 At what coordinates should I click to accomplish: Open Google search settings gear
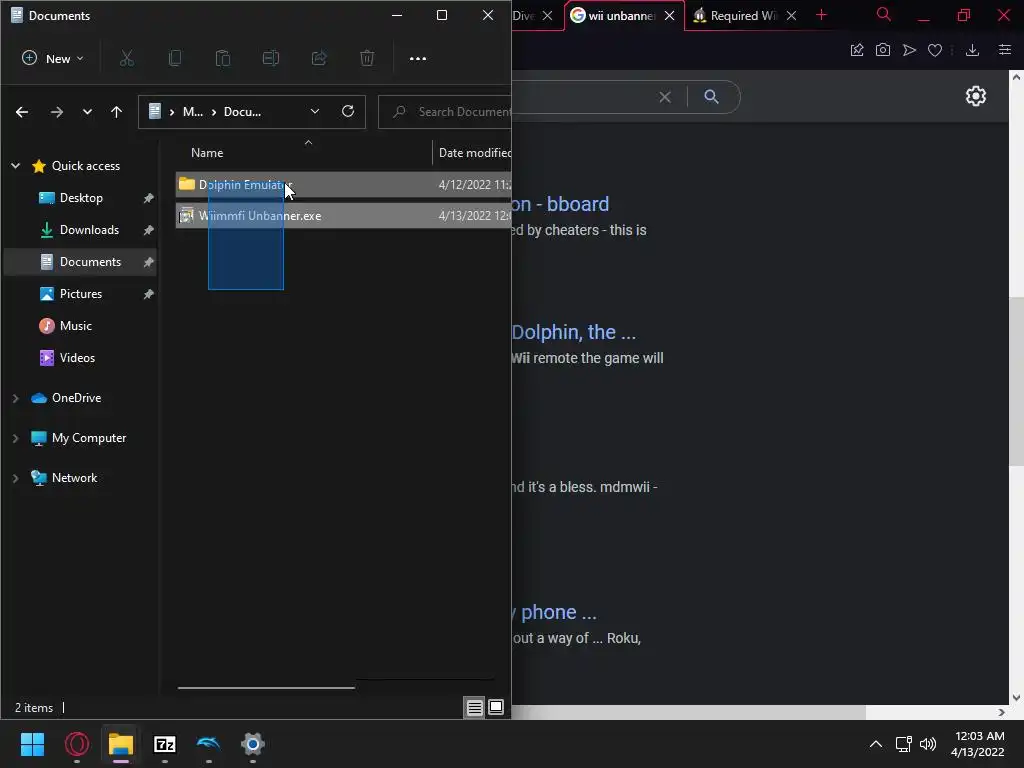(976, 96)
